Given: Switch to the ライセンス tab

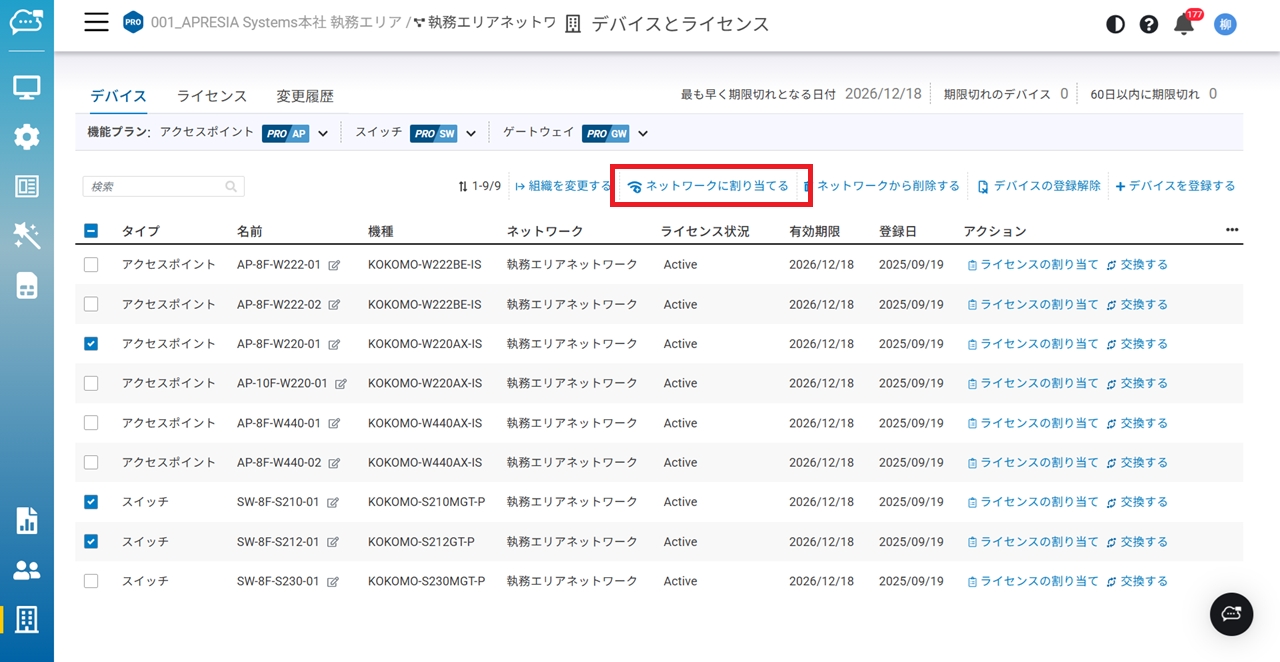Looking at the screenshot, I should coord(212,96).
